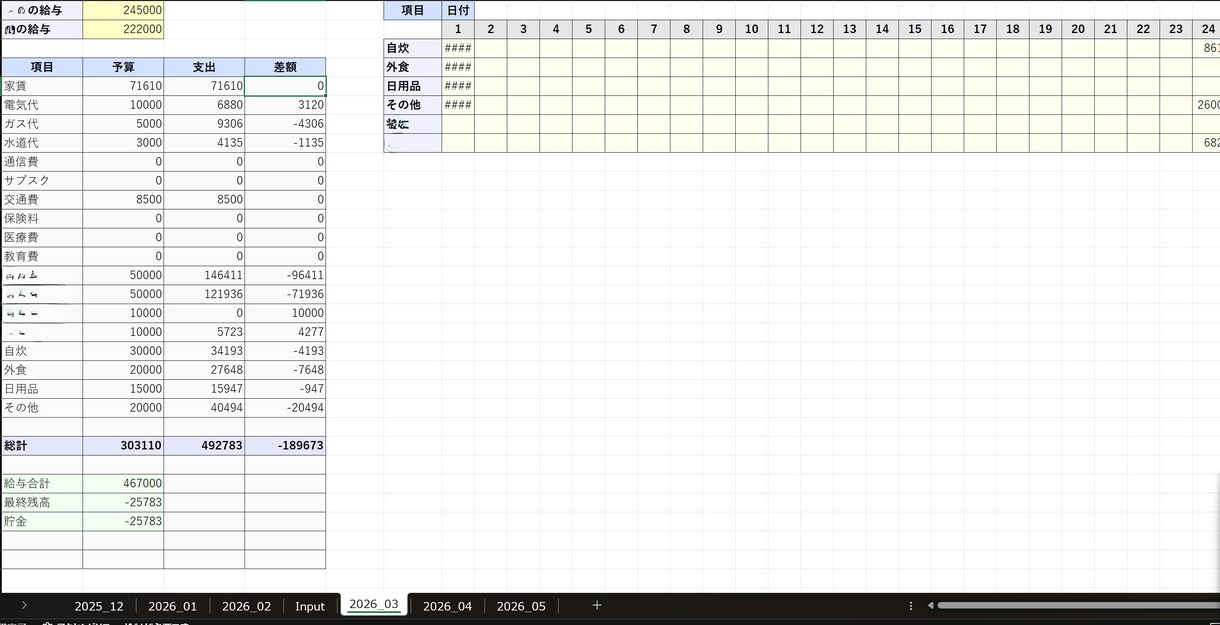Viewport: 1220px width, 625px height.
Task: Open the 2026_02 sheet tab
Action: 246,606
